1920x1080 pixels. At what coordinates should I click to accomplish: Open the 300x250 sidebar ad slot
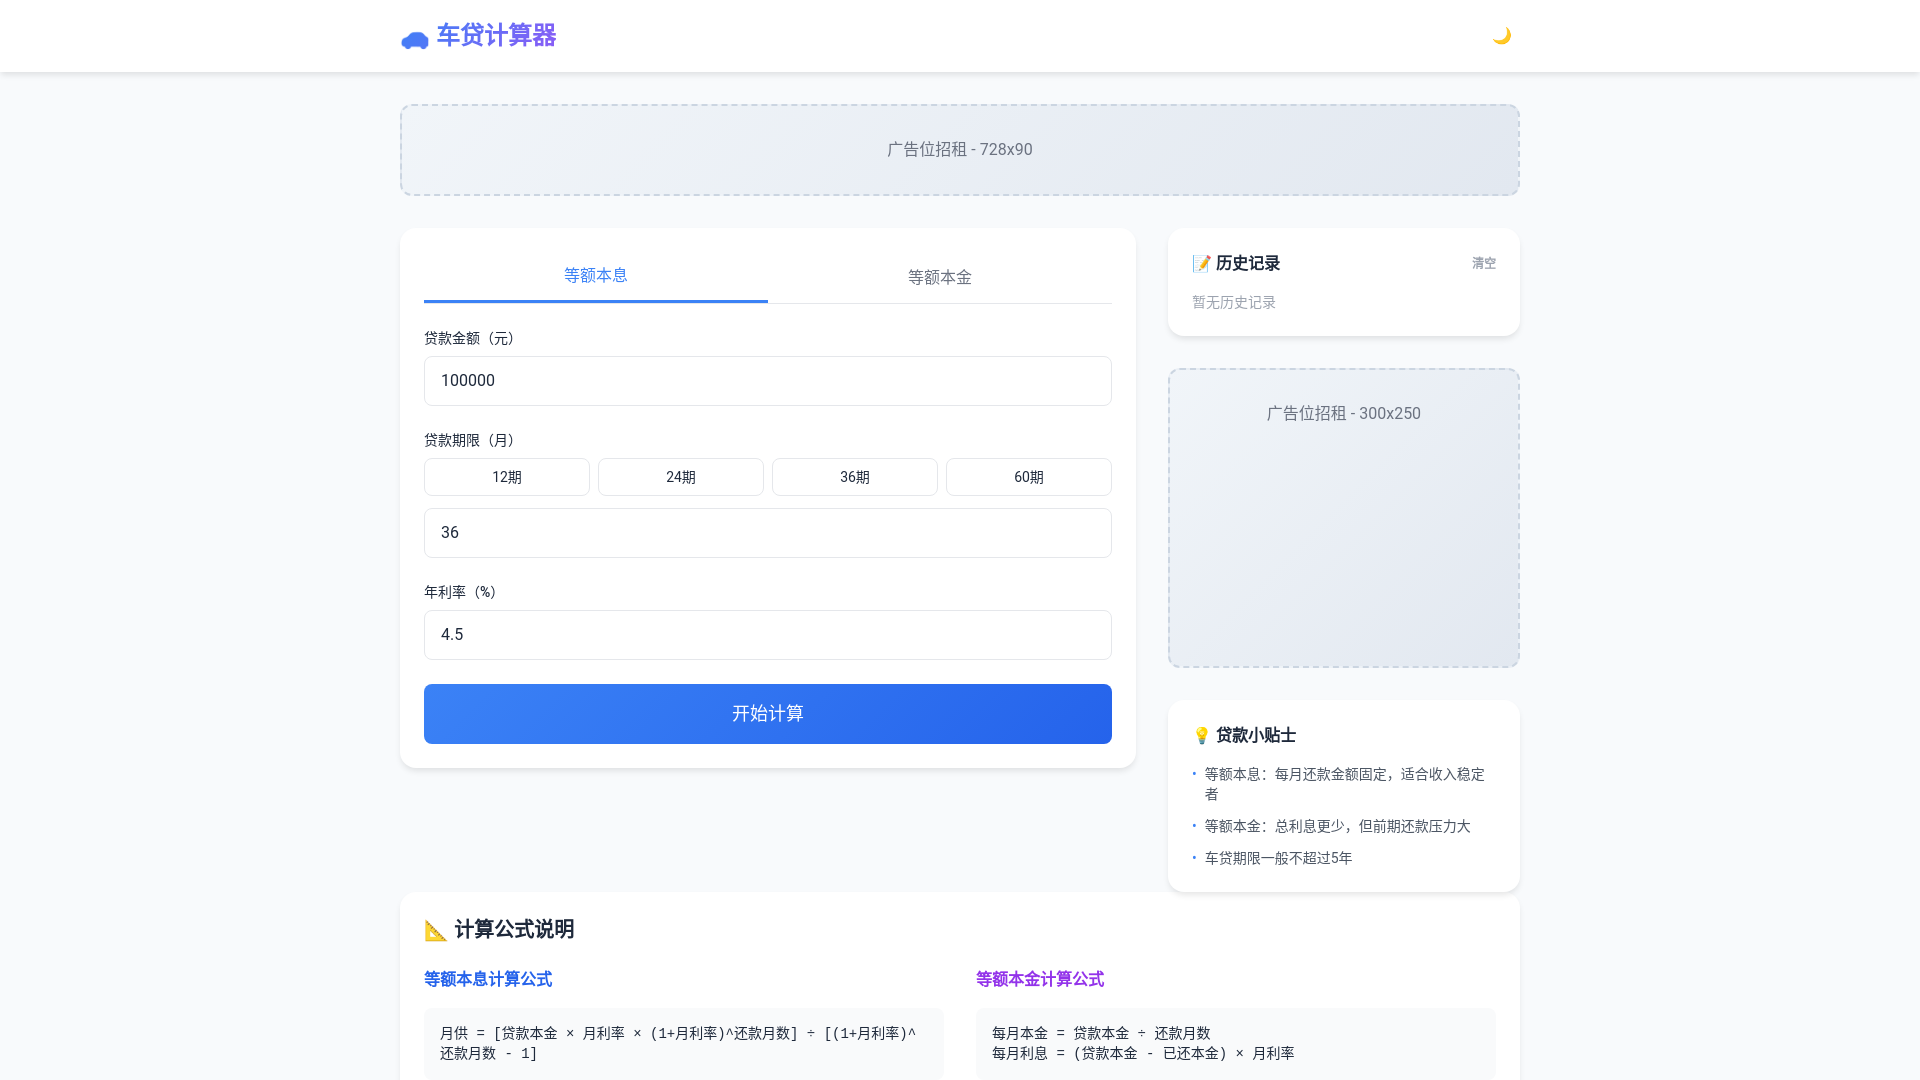(1344, 518)
